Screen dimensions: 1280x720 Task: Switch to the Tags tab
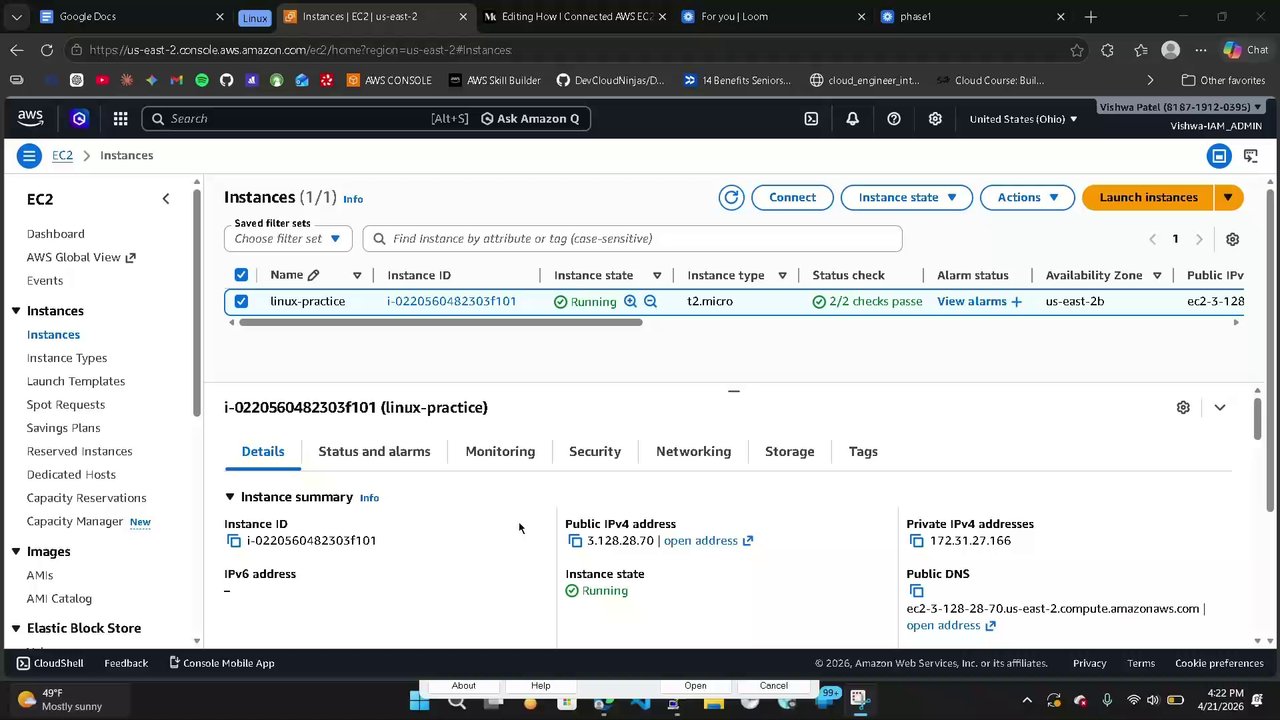point(863,451)
